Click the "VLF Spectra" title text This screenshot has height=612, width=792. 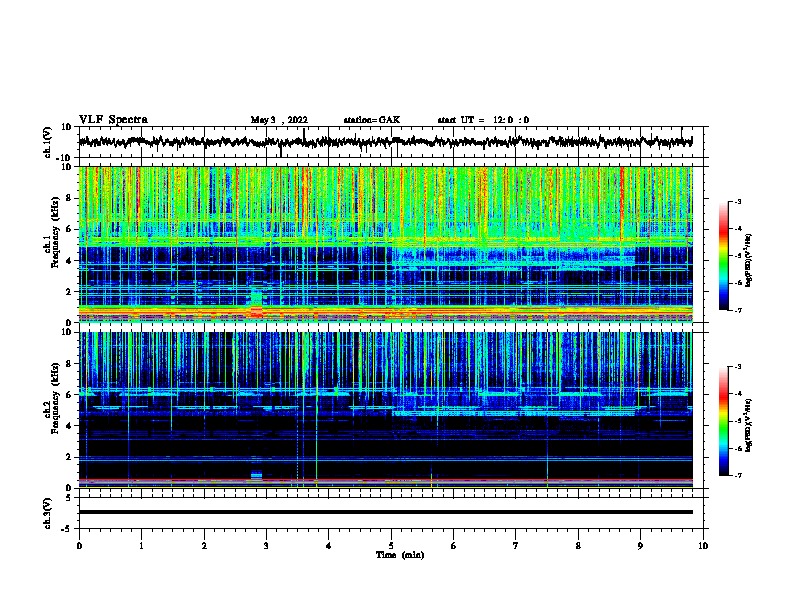pyautogui.click(x=113, y=120)
